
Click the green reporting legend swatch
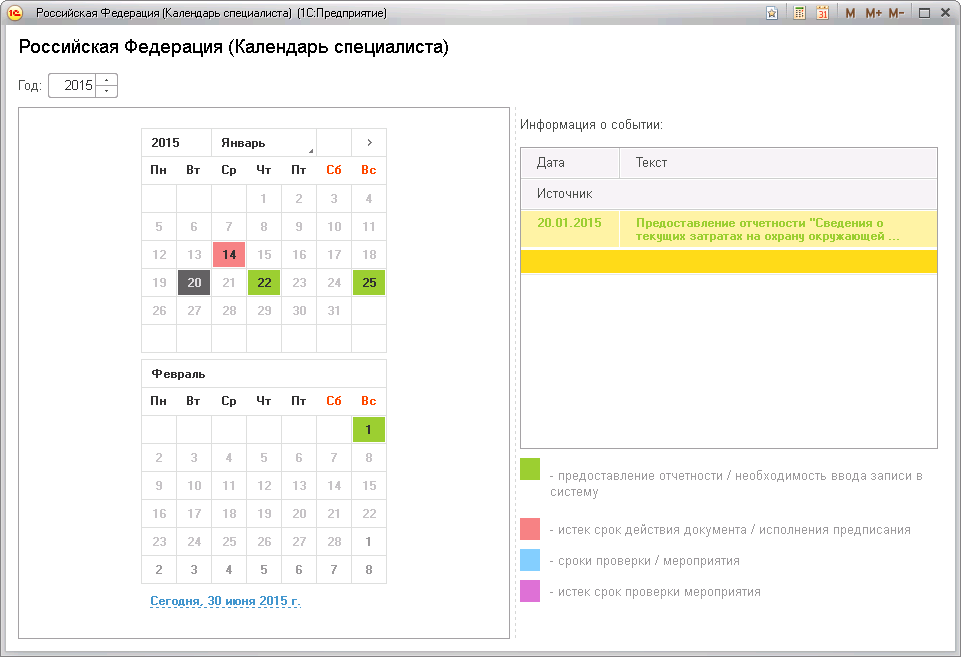529,468
